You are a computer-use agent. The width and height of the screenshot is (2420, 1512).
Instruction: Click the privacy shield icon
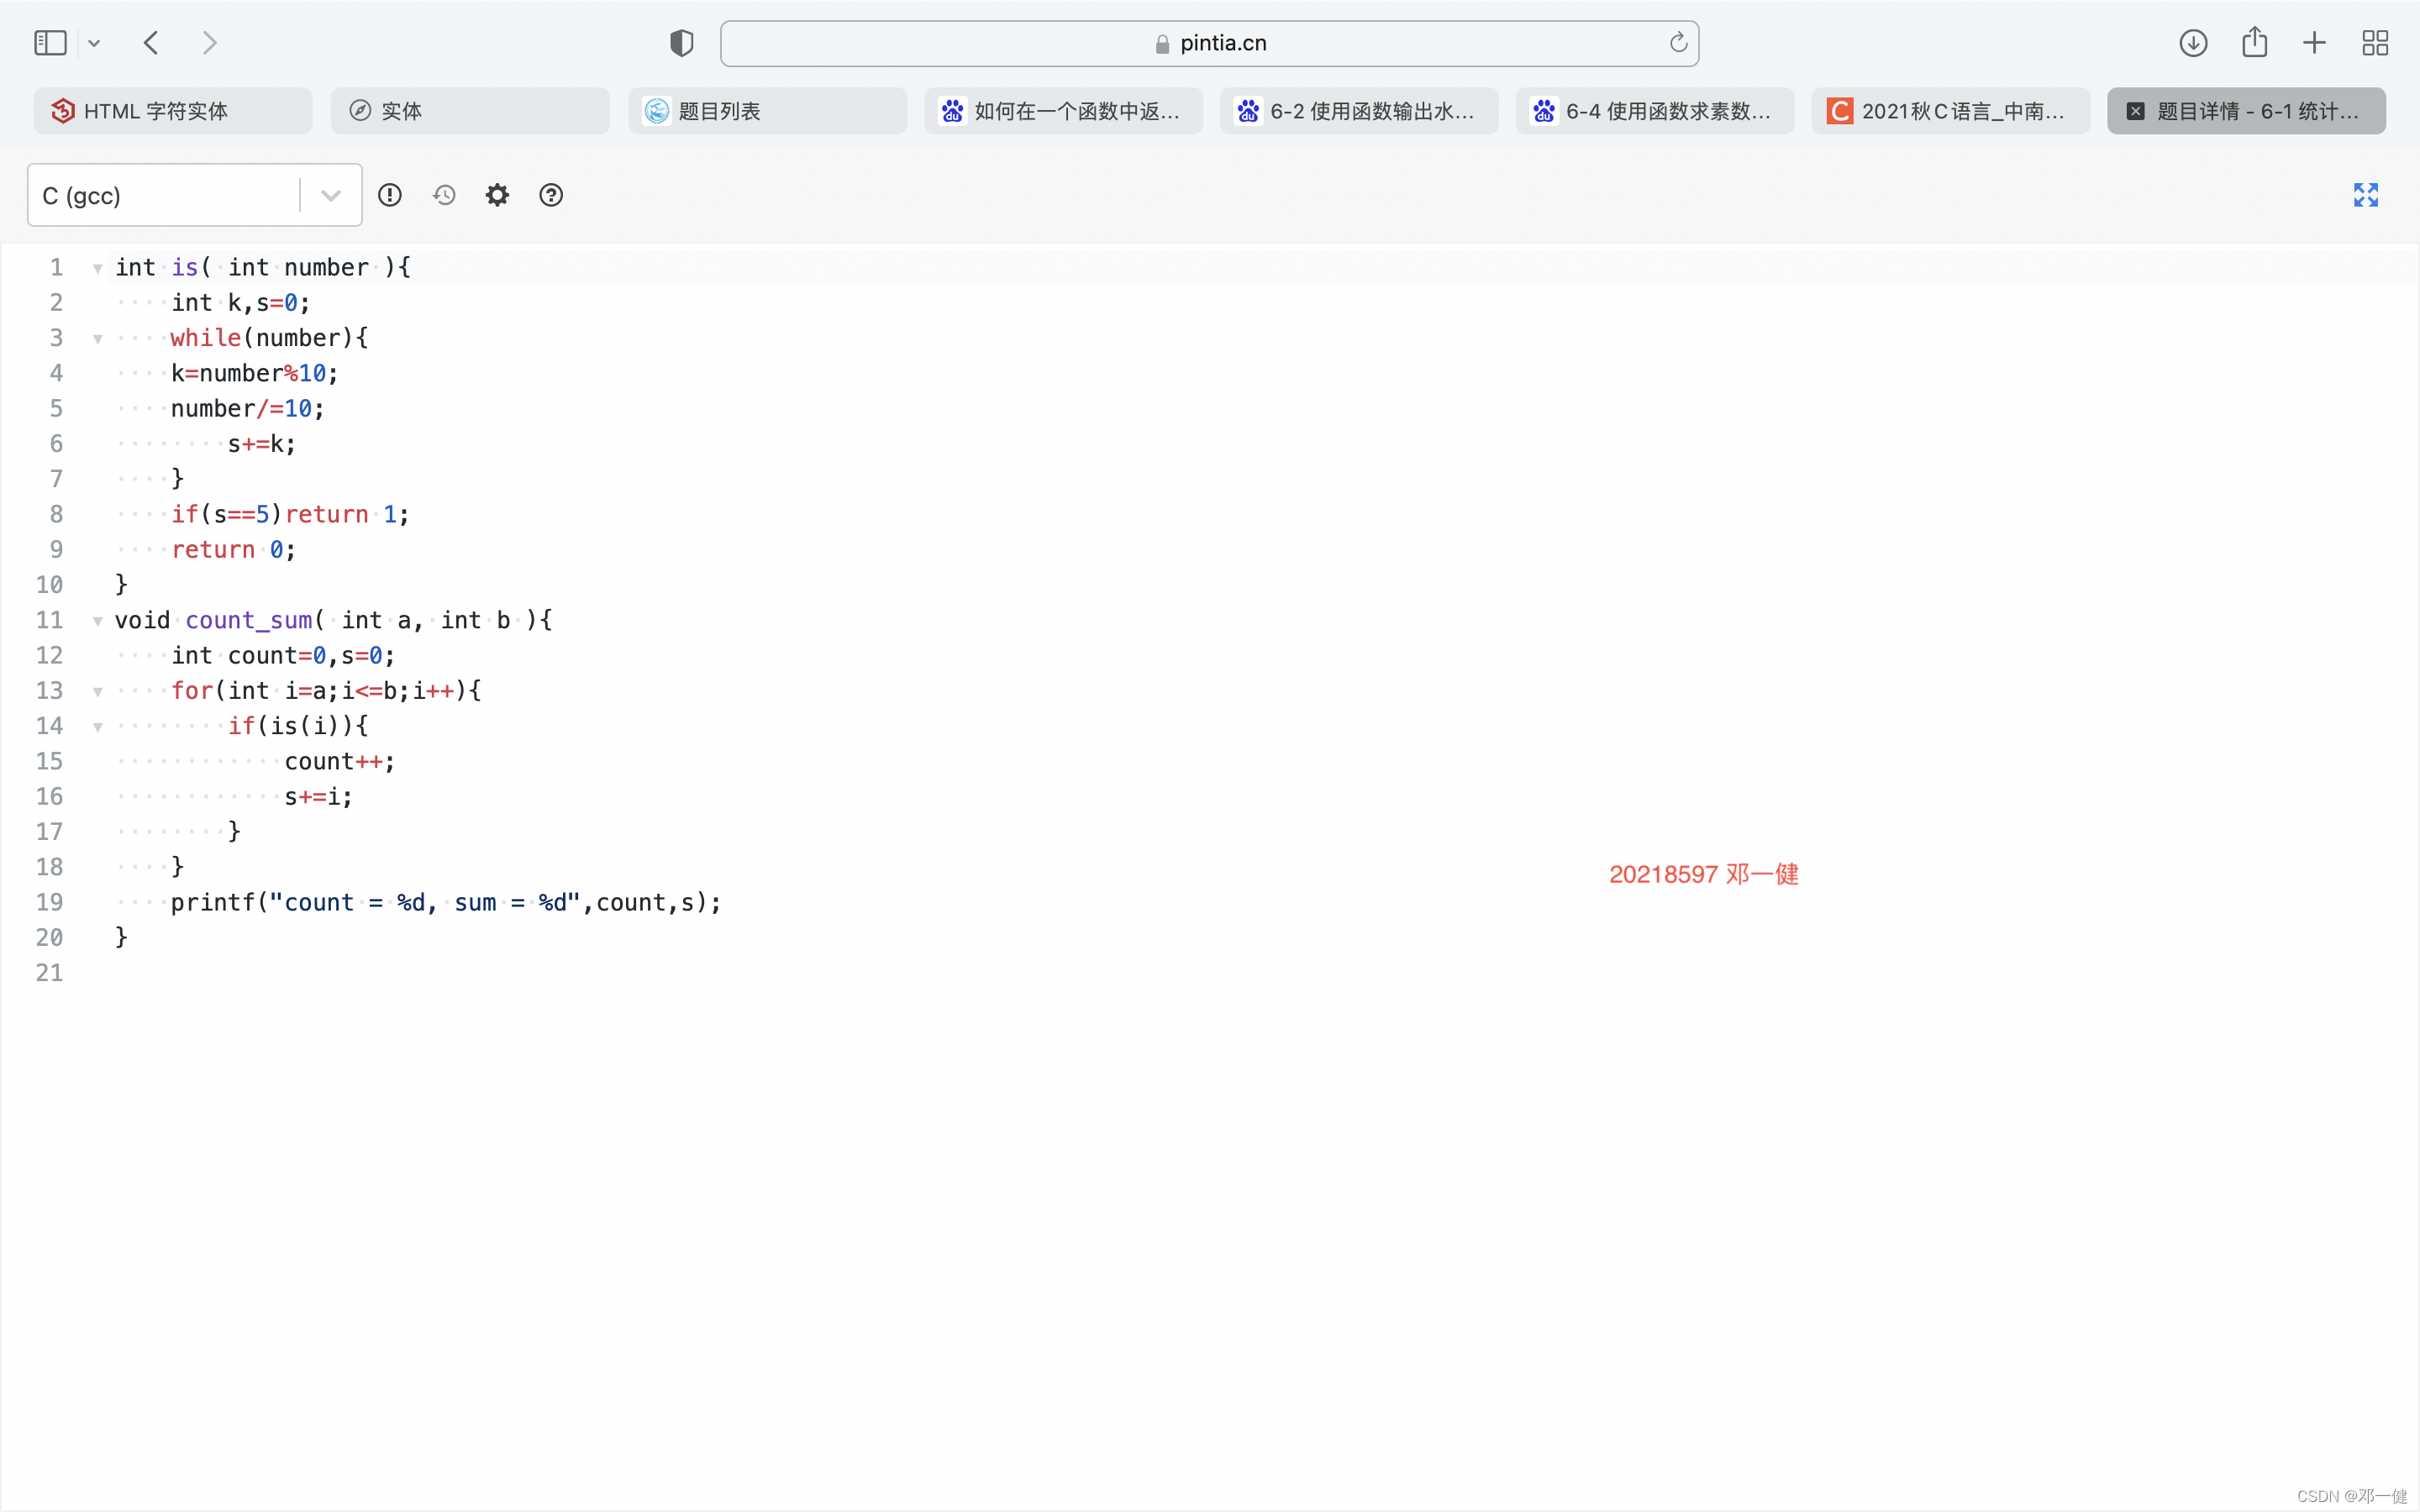[x=682, y=43]
